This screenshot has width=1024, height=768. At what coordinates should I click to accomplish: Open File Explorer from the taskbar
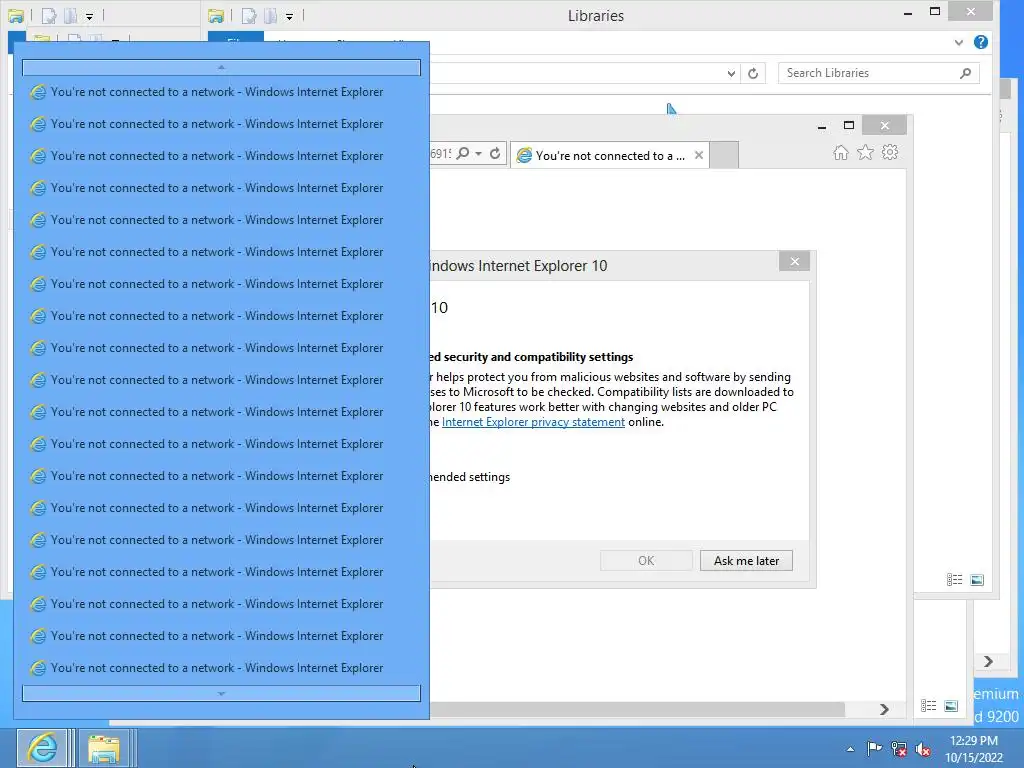tap(104, 748)
